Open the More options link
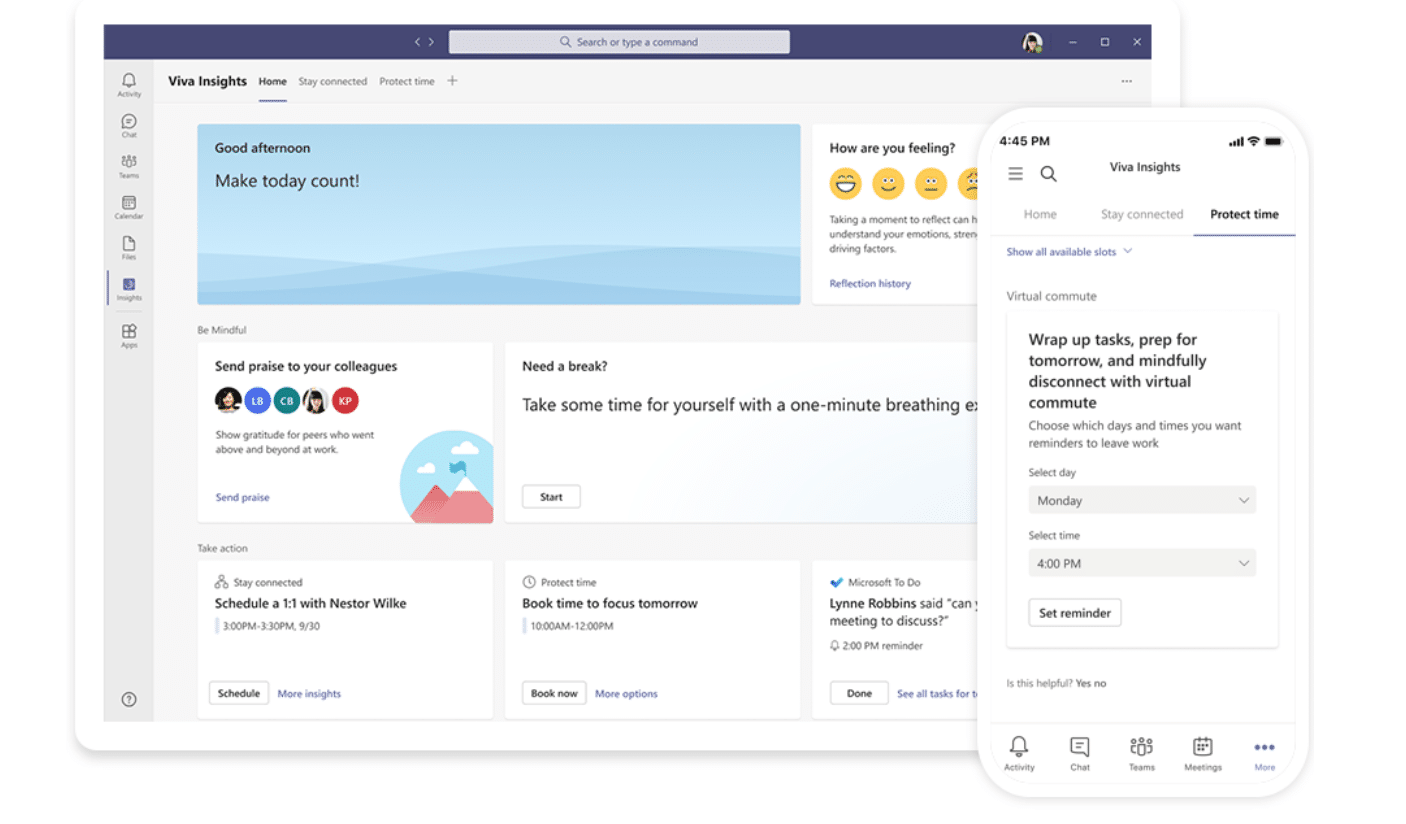Image resolution: width=1406 pixels, height=824 pixels. (626, 694)
